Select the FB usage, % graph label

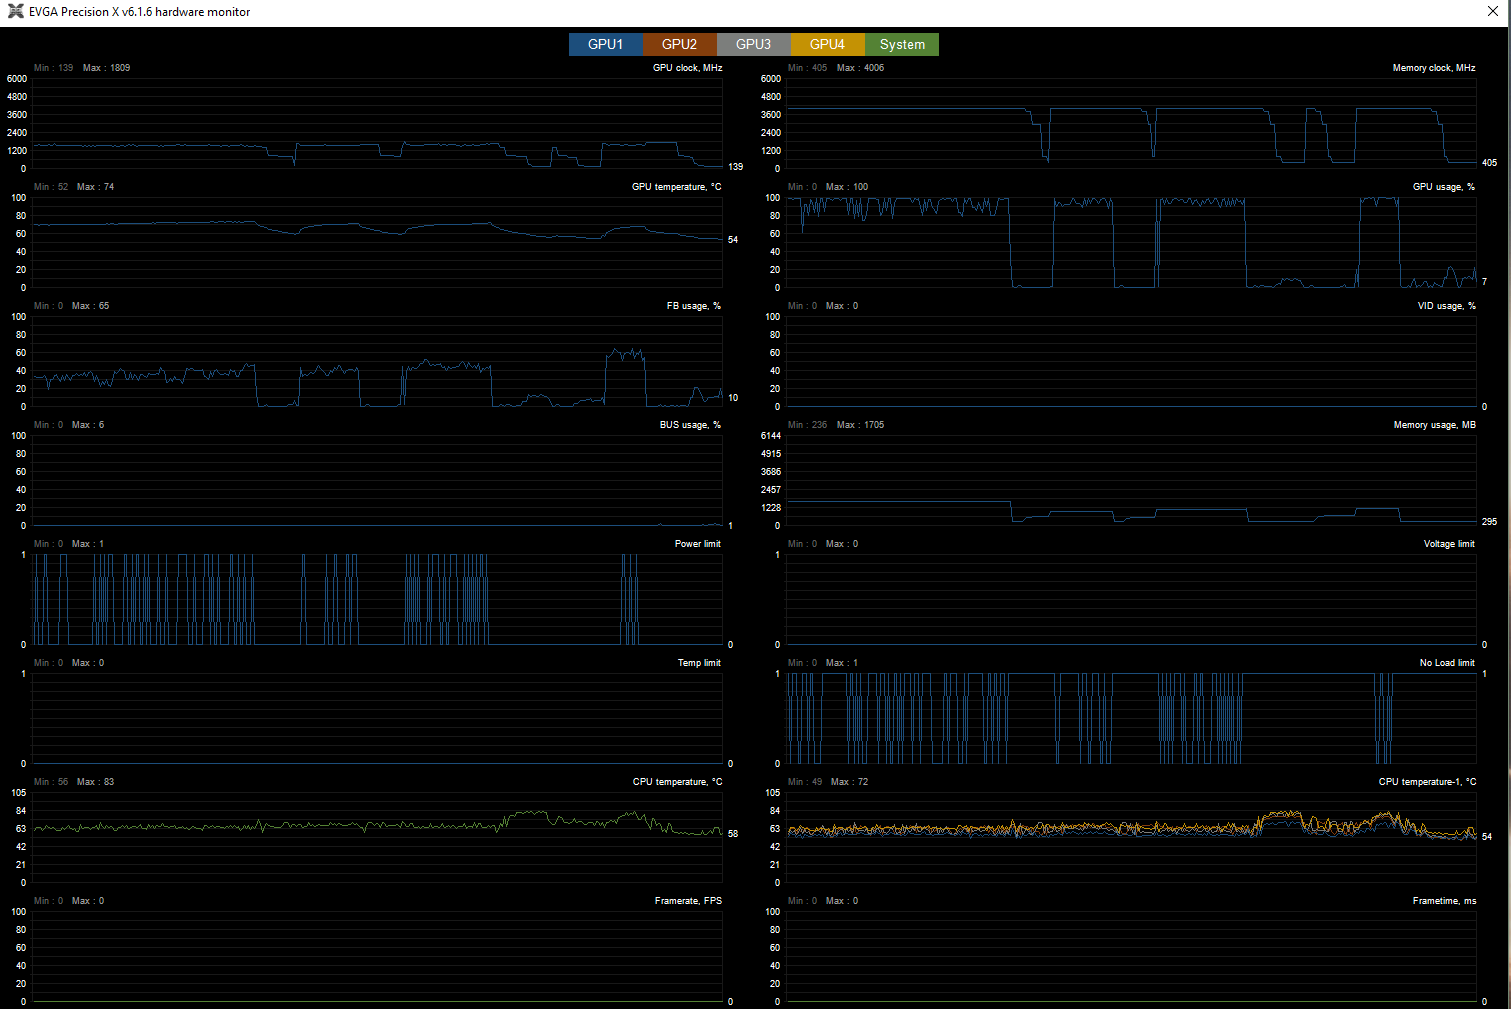tap(694, 306)
